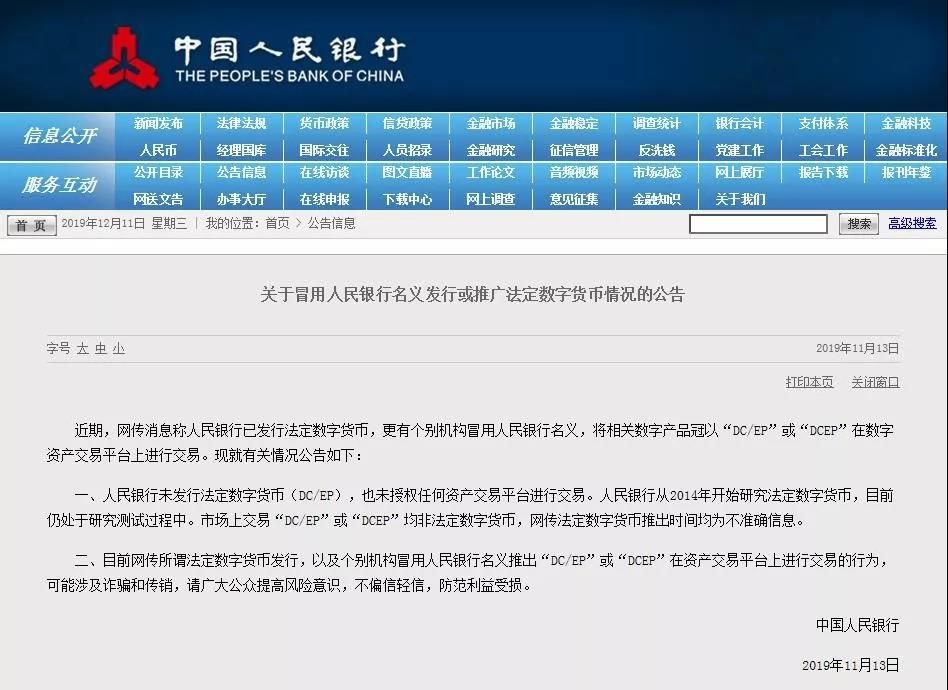
Task: Open 音频视频 section
Action: point(574,172)
